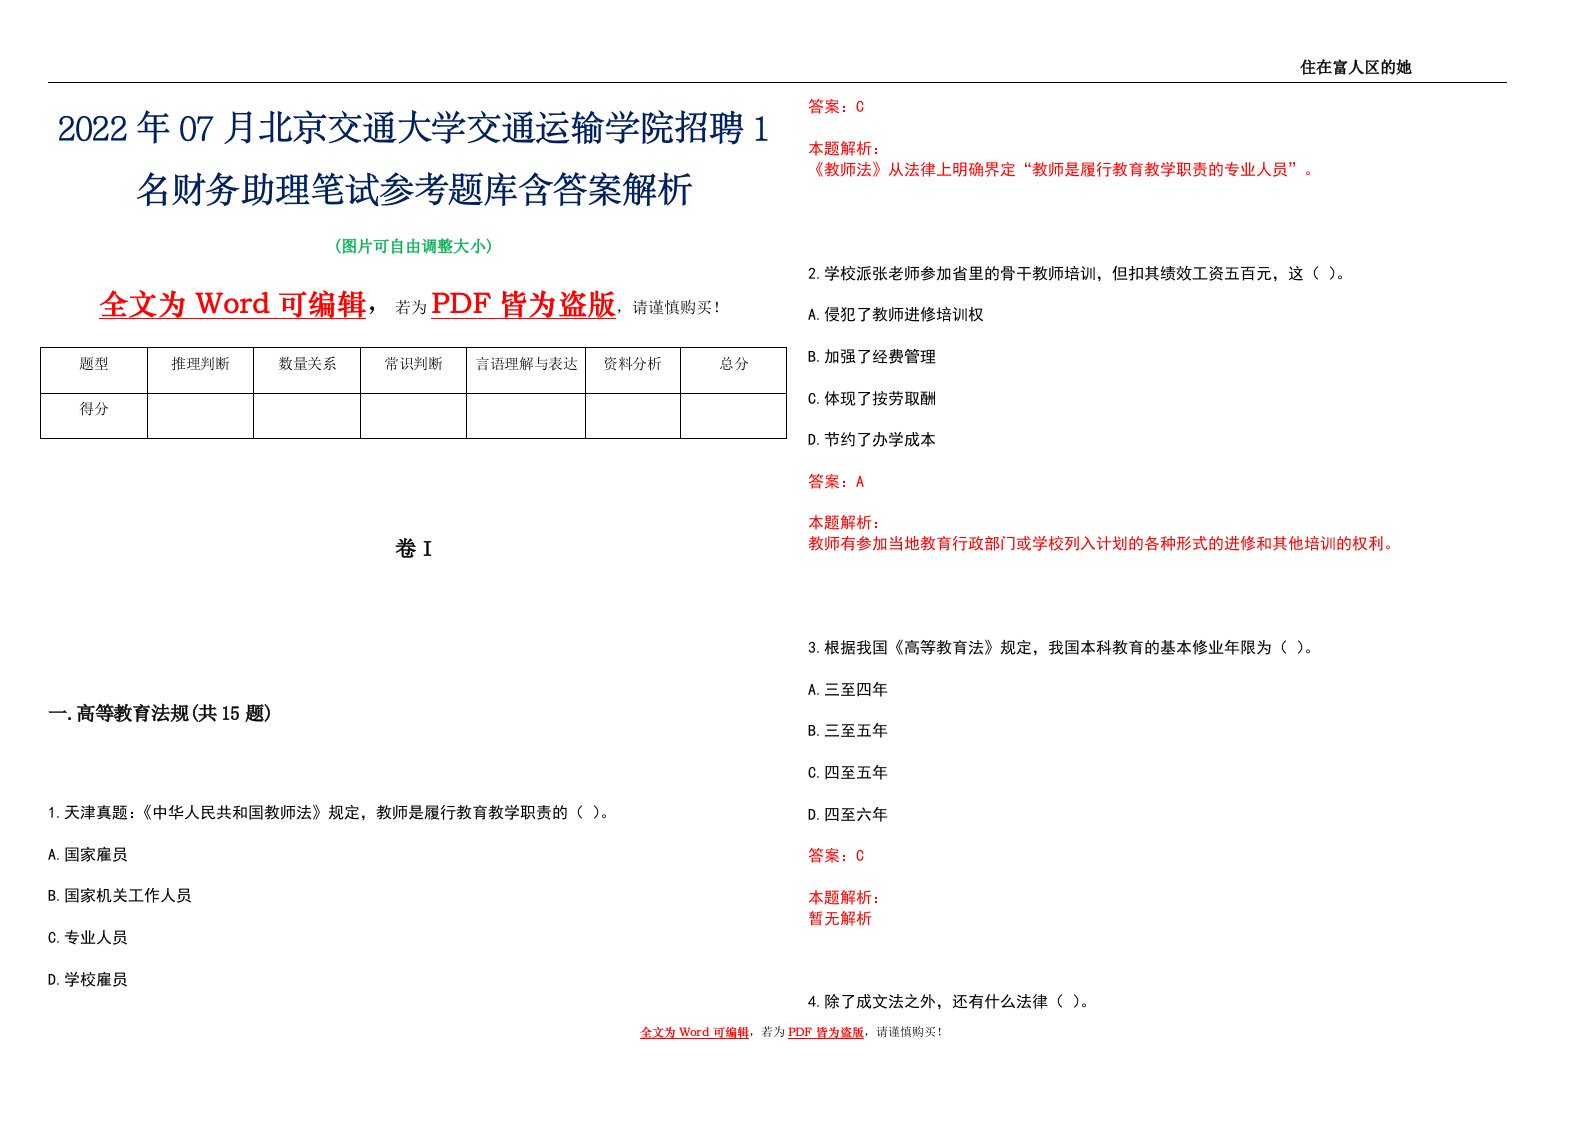The image size is (1587, 1122).
Task: Click question 1 text about 教师法
Action: pyautogui.click(x=329, y=813)
